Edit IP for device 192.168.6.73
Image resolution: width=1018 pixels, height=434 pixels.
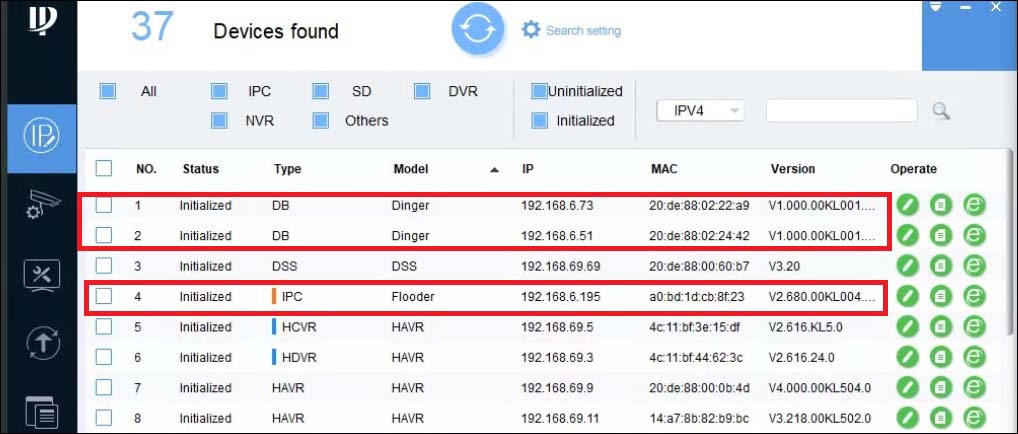(908, 205)
